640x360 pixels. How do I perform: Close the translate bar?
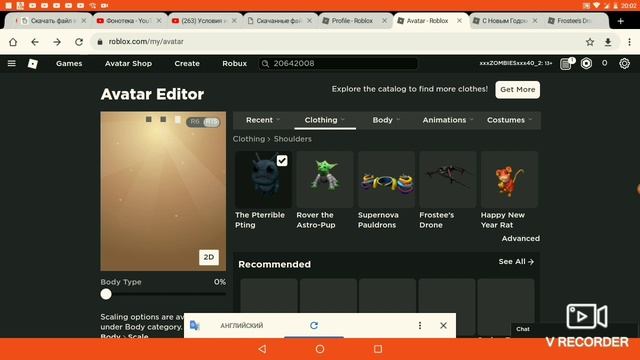coord(443,325)
